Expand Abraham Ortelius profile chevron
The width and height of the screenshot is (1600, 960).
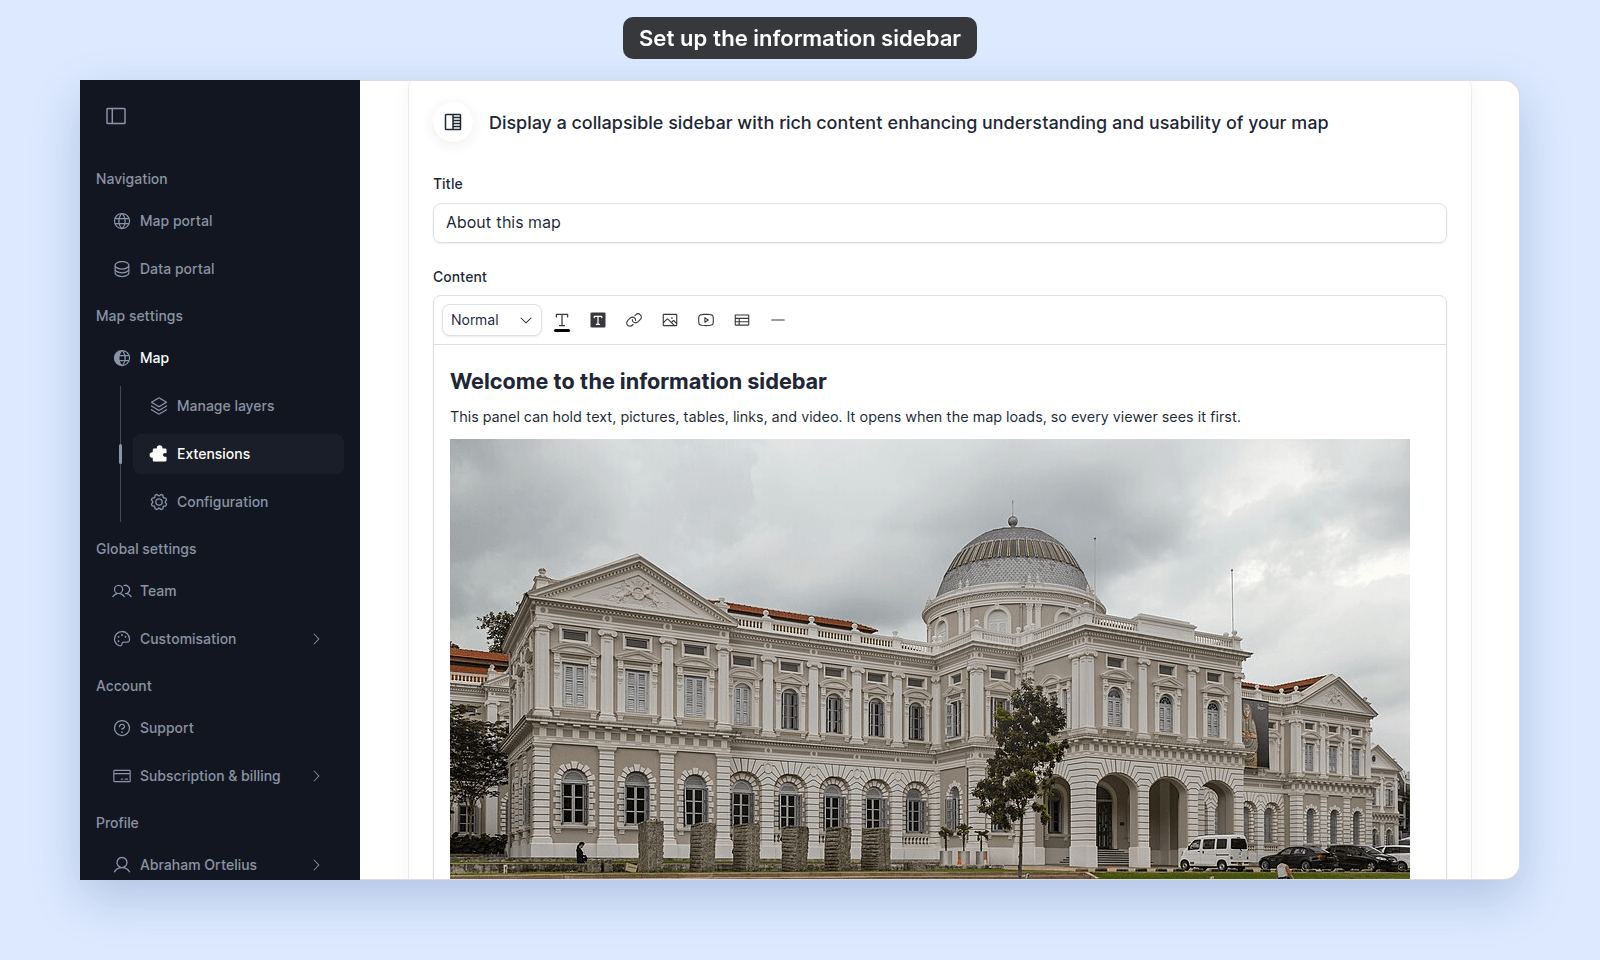(316, 865)
